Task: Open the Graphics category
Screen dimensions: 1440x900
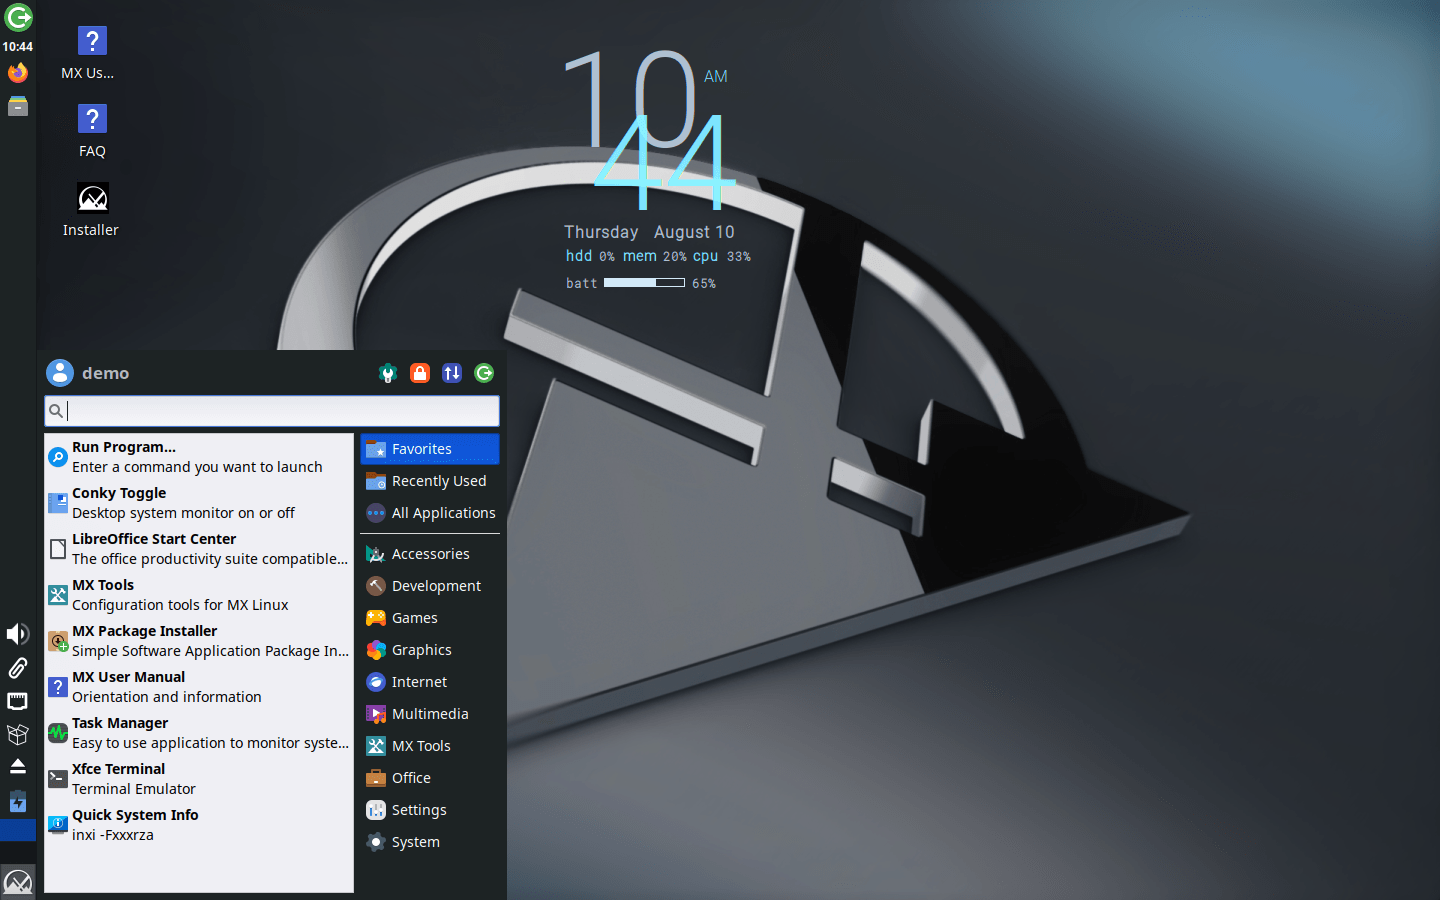Action: coord(430,650)
